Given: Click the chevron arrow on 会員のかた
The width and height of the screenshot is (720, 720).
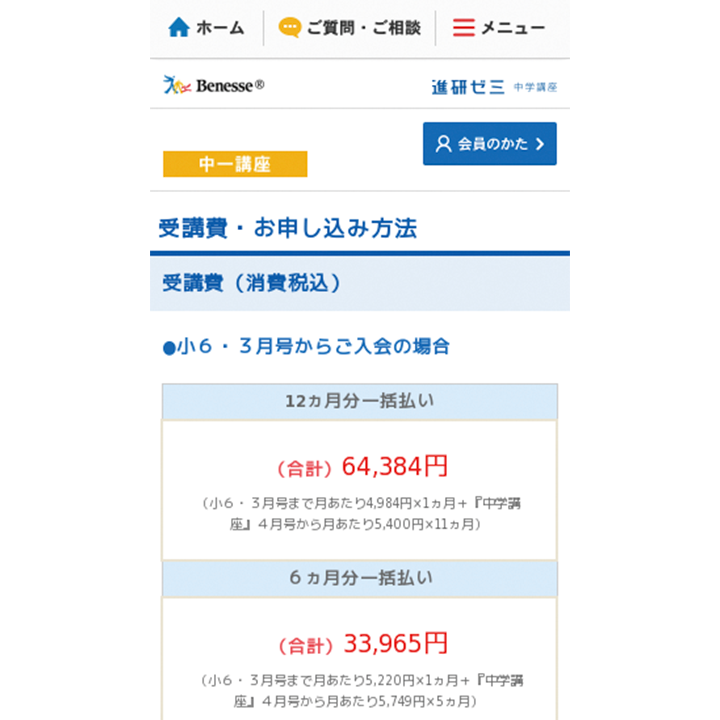Looking at the screenshot, I should [x=540, y=144].
